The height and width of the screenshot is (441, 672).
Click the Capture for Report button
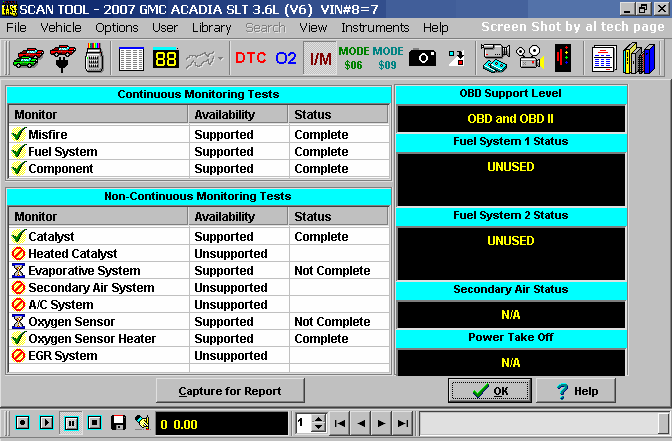click(230, 391)
